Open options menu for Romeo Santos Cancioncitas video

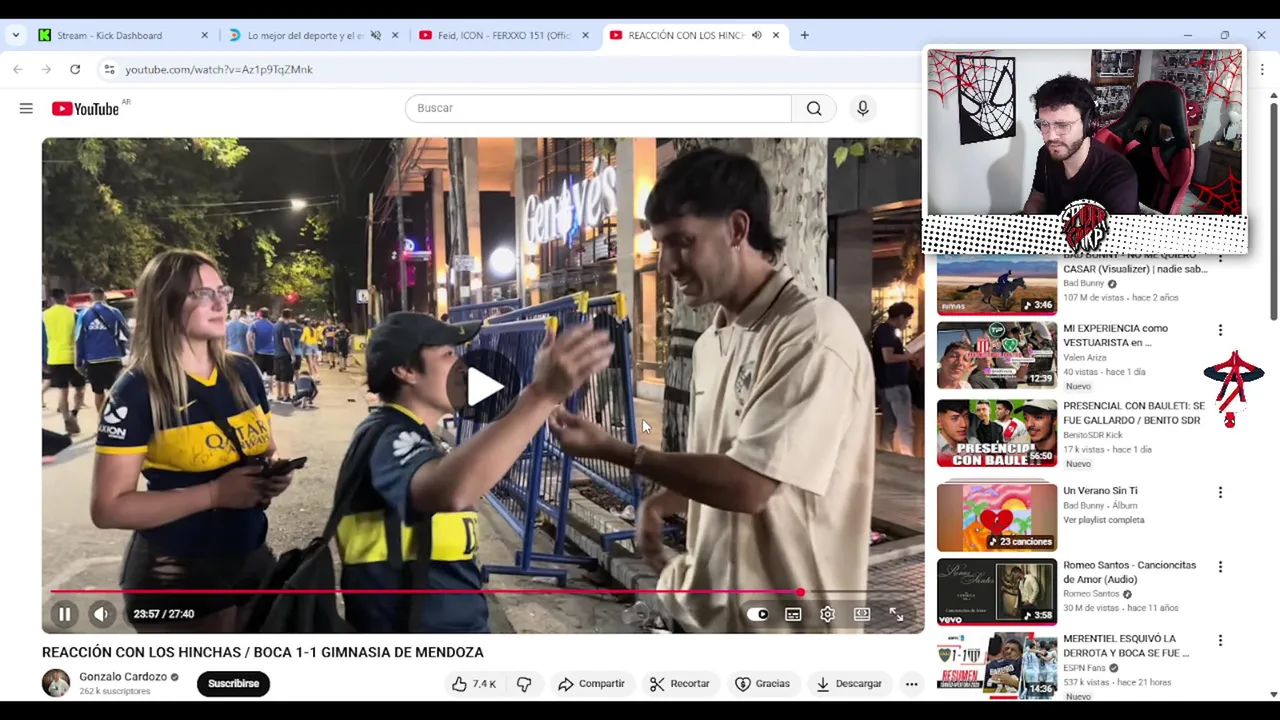click(1220, 567)
